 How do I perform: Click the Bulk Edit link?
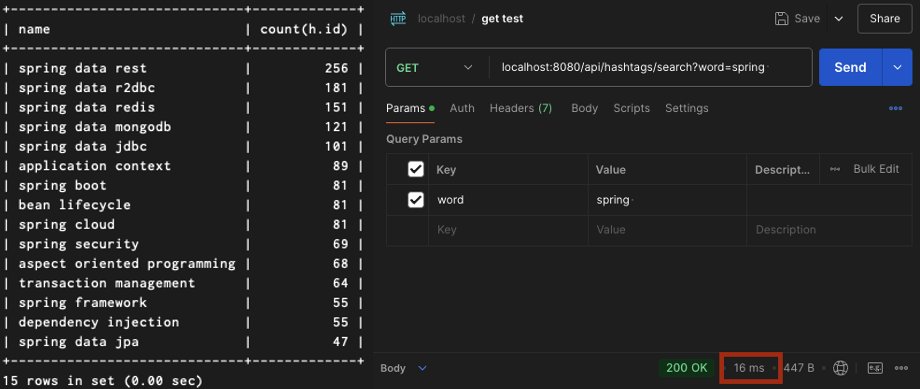pyautogui.click(x=876, y=169)
